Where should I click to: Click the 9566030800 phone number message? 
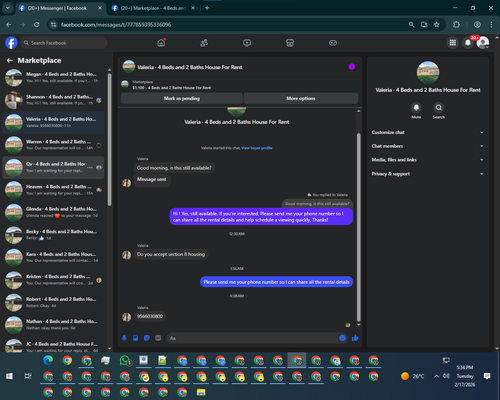coord(150,316)
